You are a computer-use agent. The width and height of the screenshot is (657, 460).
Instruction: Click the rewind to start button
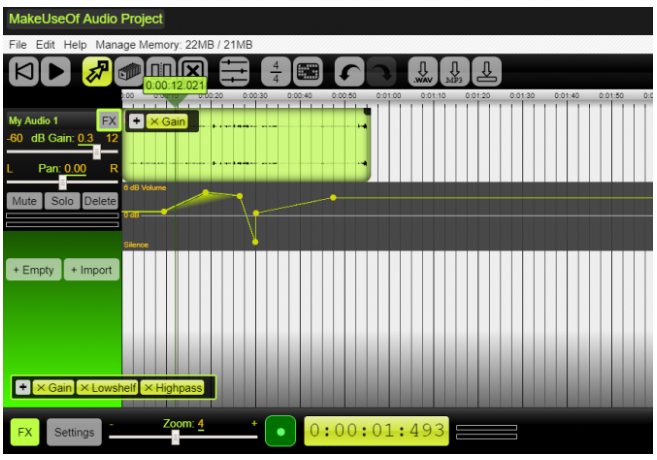(24, 72)
